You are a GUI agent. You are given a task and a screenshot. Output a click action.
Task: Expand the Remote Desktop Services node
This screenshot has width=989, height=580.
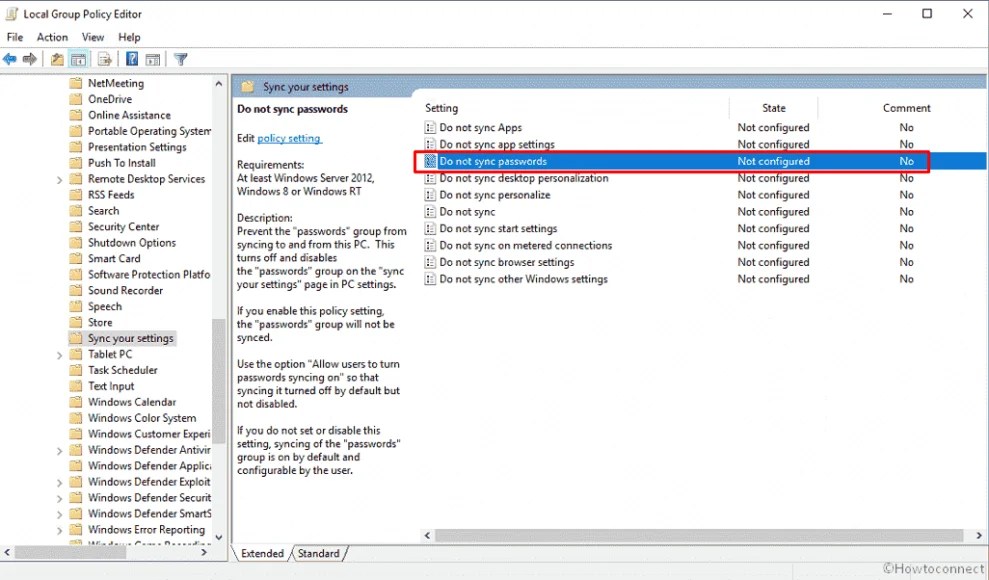tap(60, 178)
